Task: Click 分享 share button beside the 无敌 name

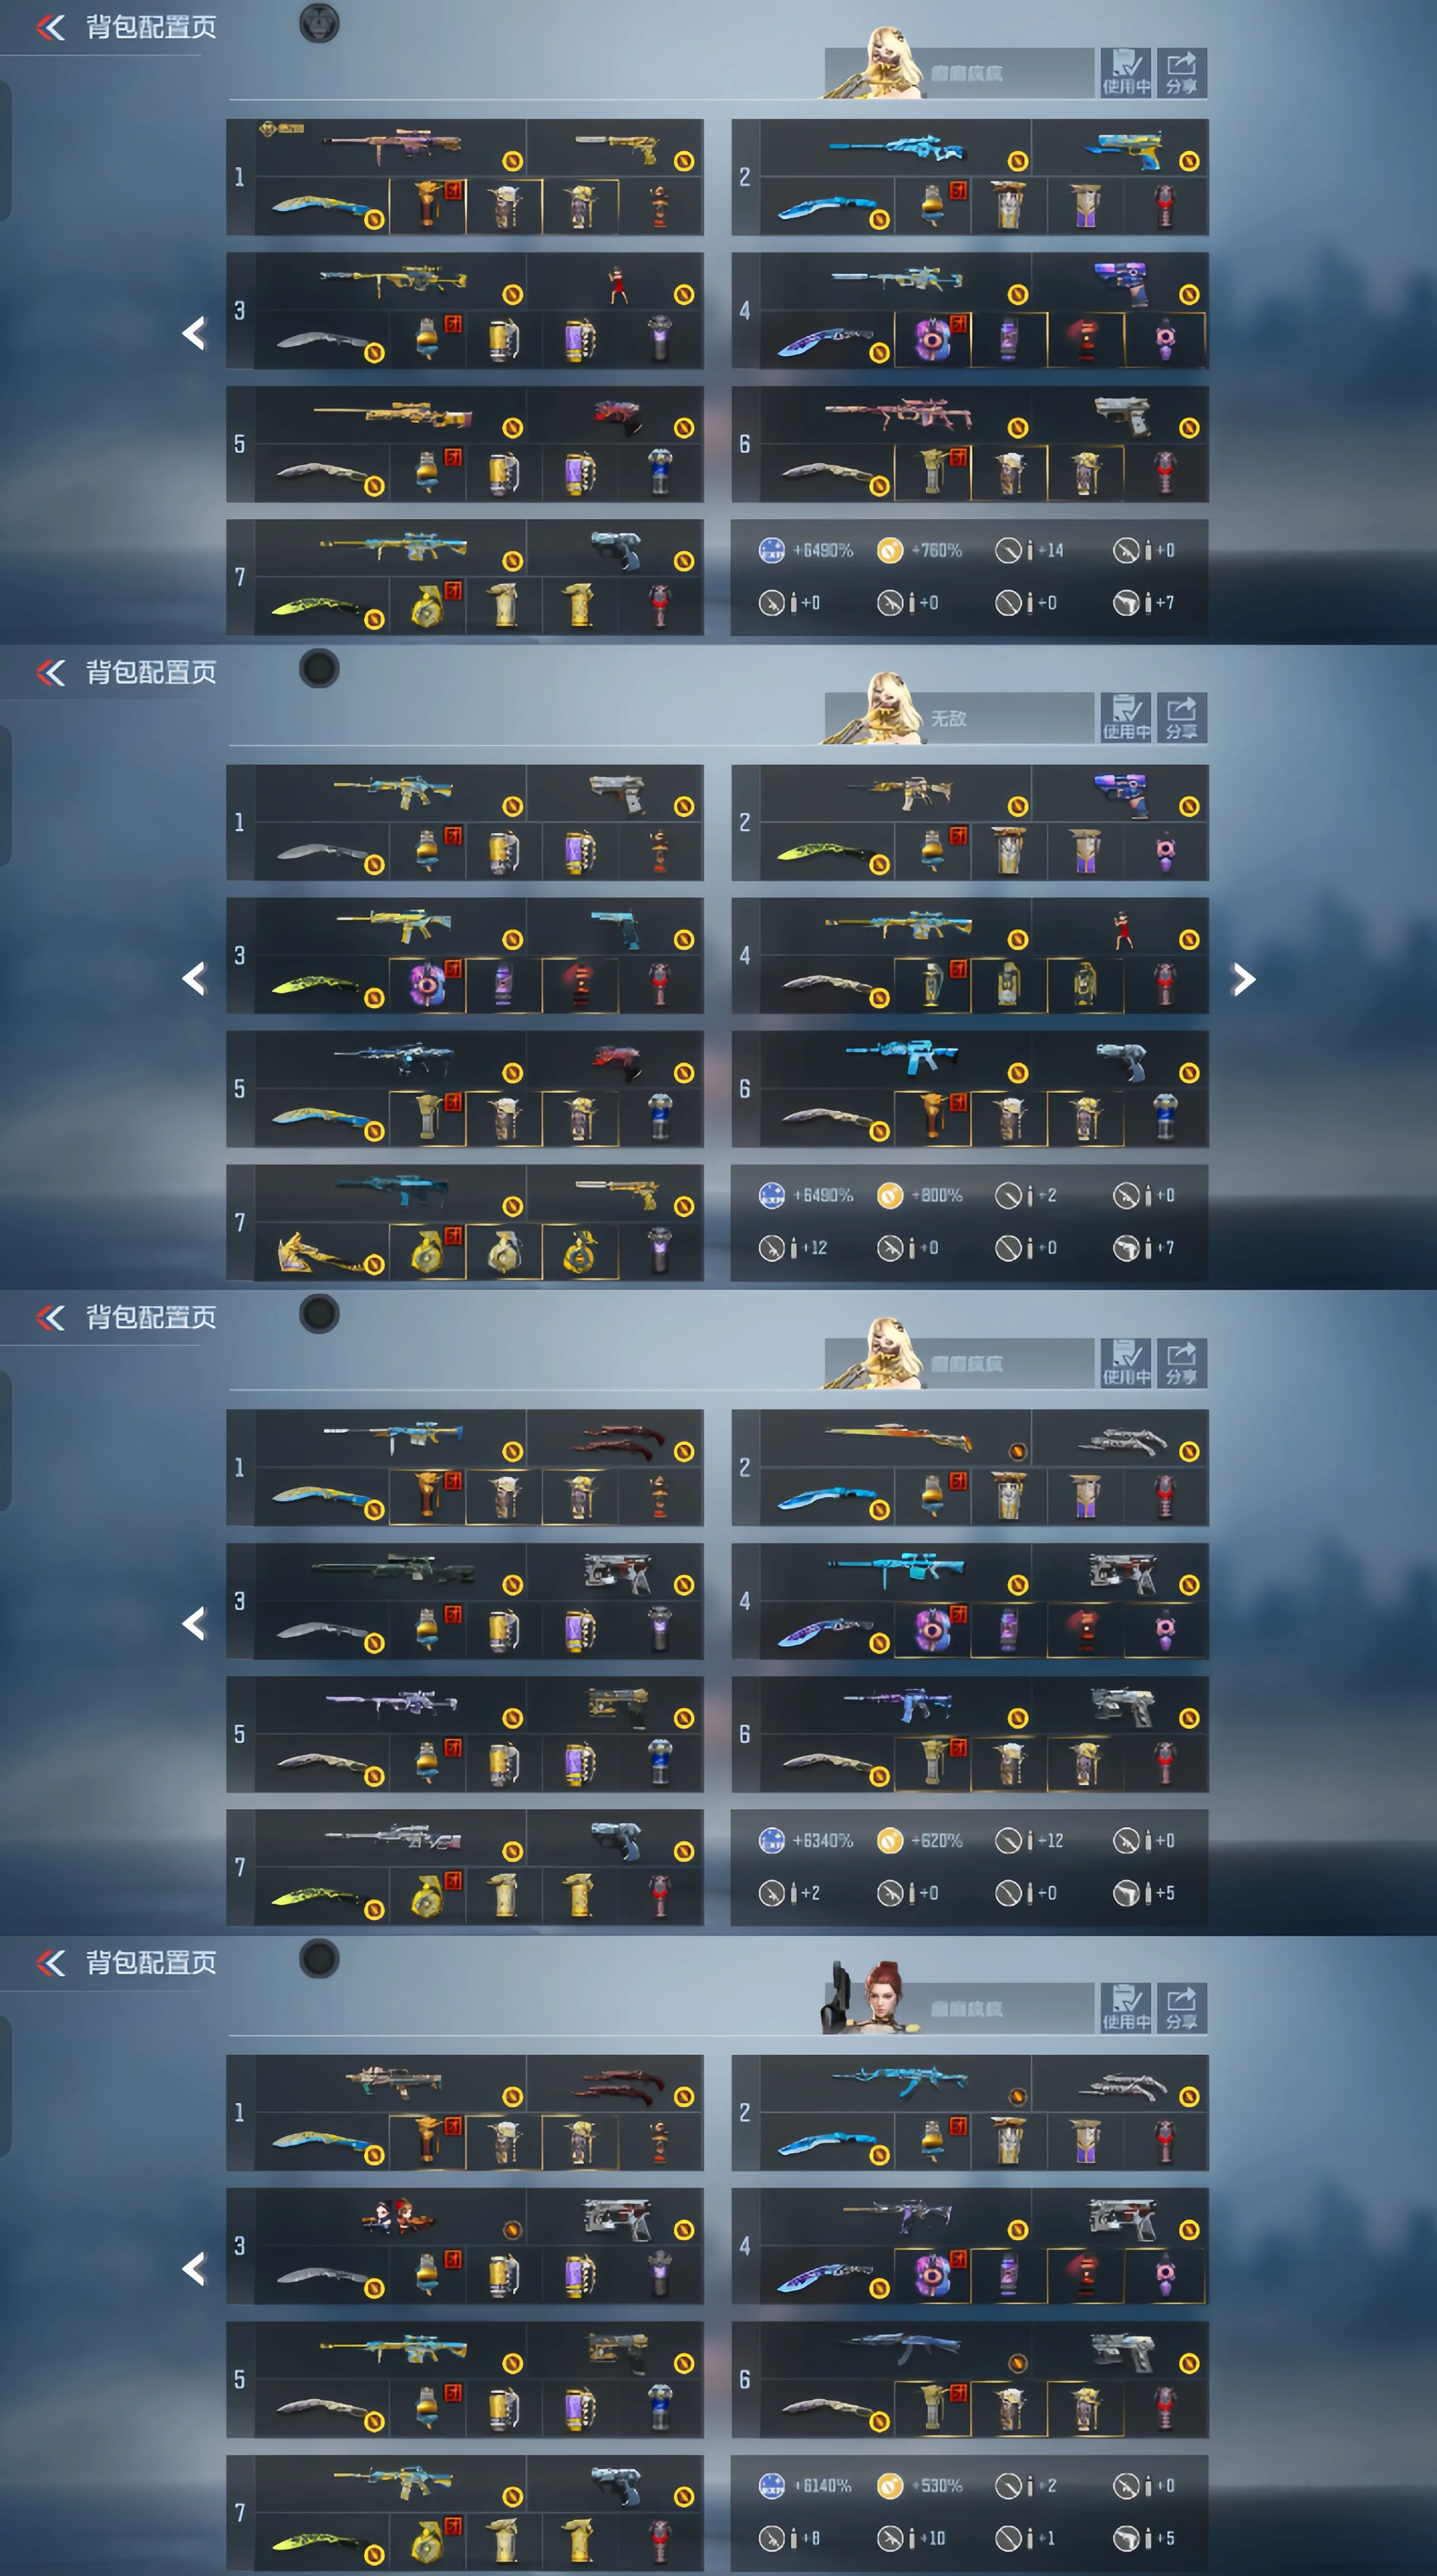Action: tap(1181, 718)
